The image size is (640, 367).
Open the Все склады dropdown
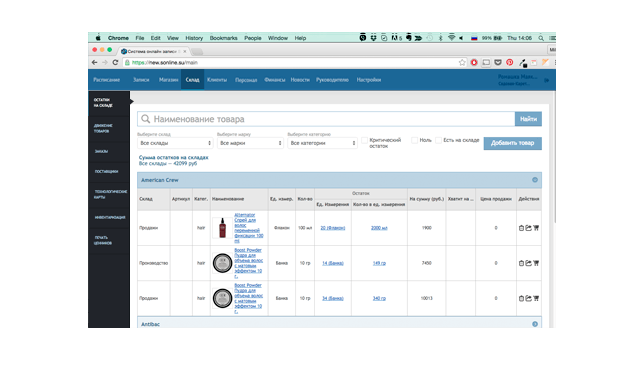[x=175, y=143]
